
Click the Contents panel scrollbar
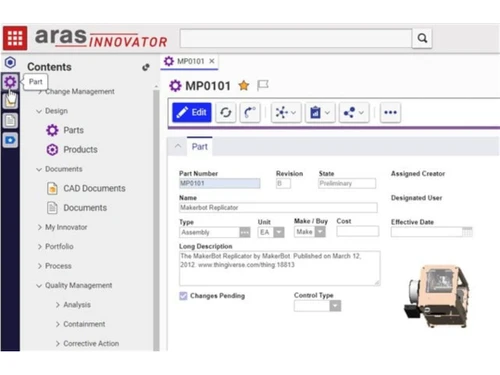coord(156,220)
